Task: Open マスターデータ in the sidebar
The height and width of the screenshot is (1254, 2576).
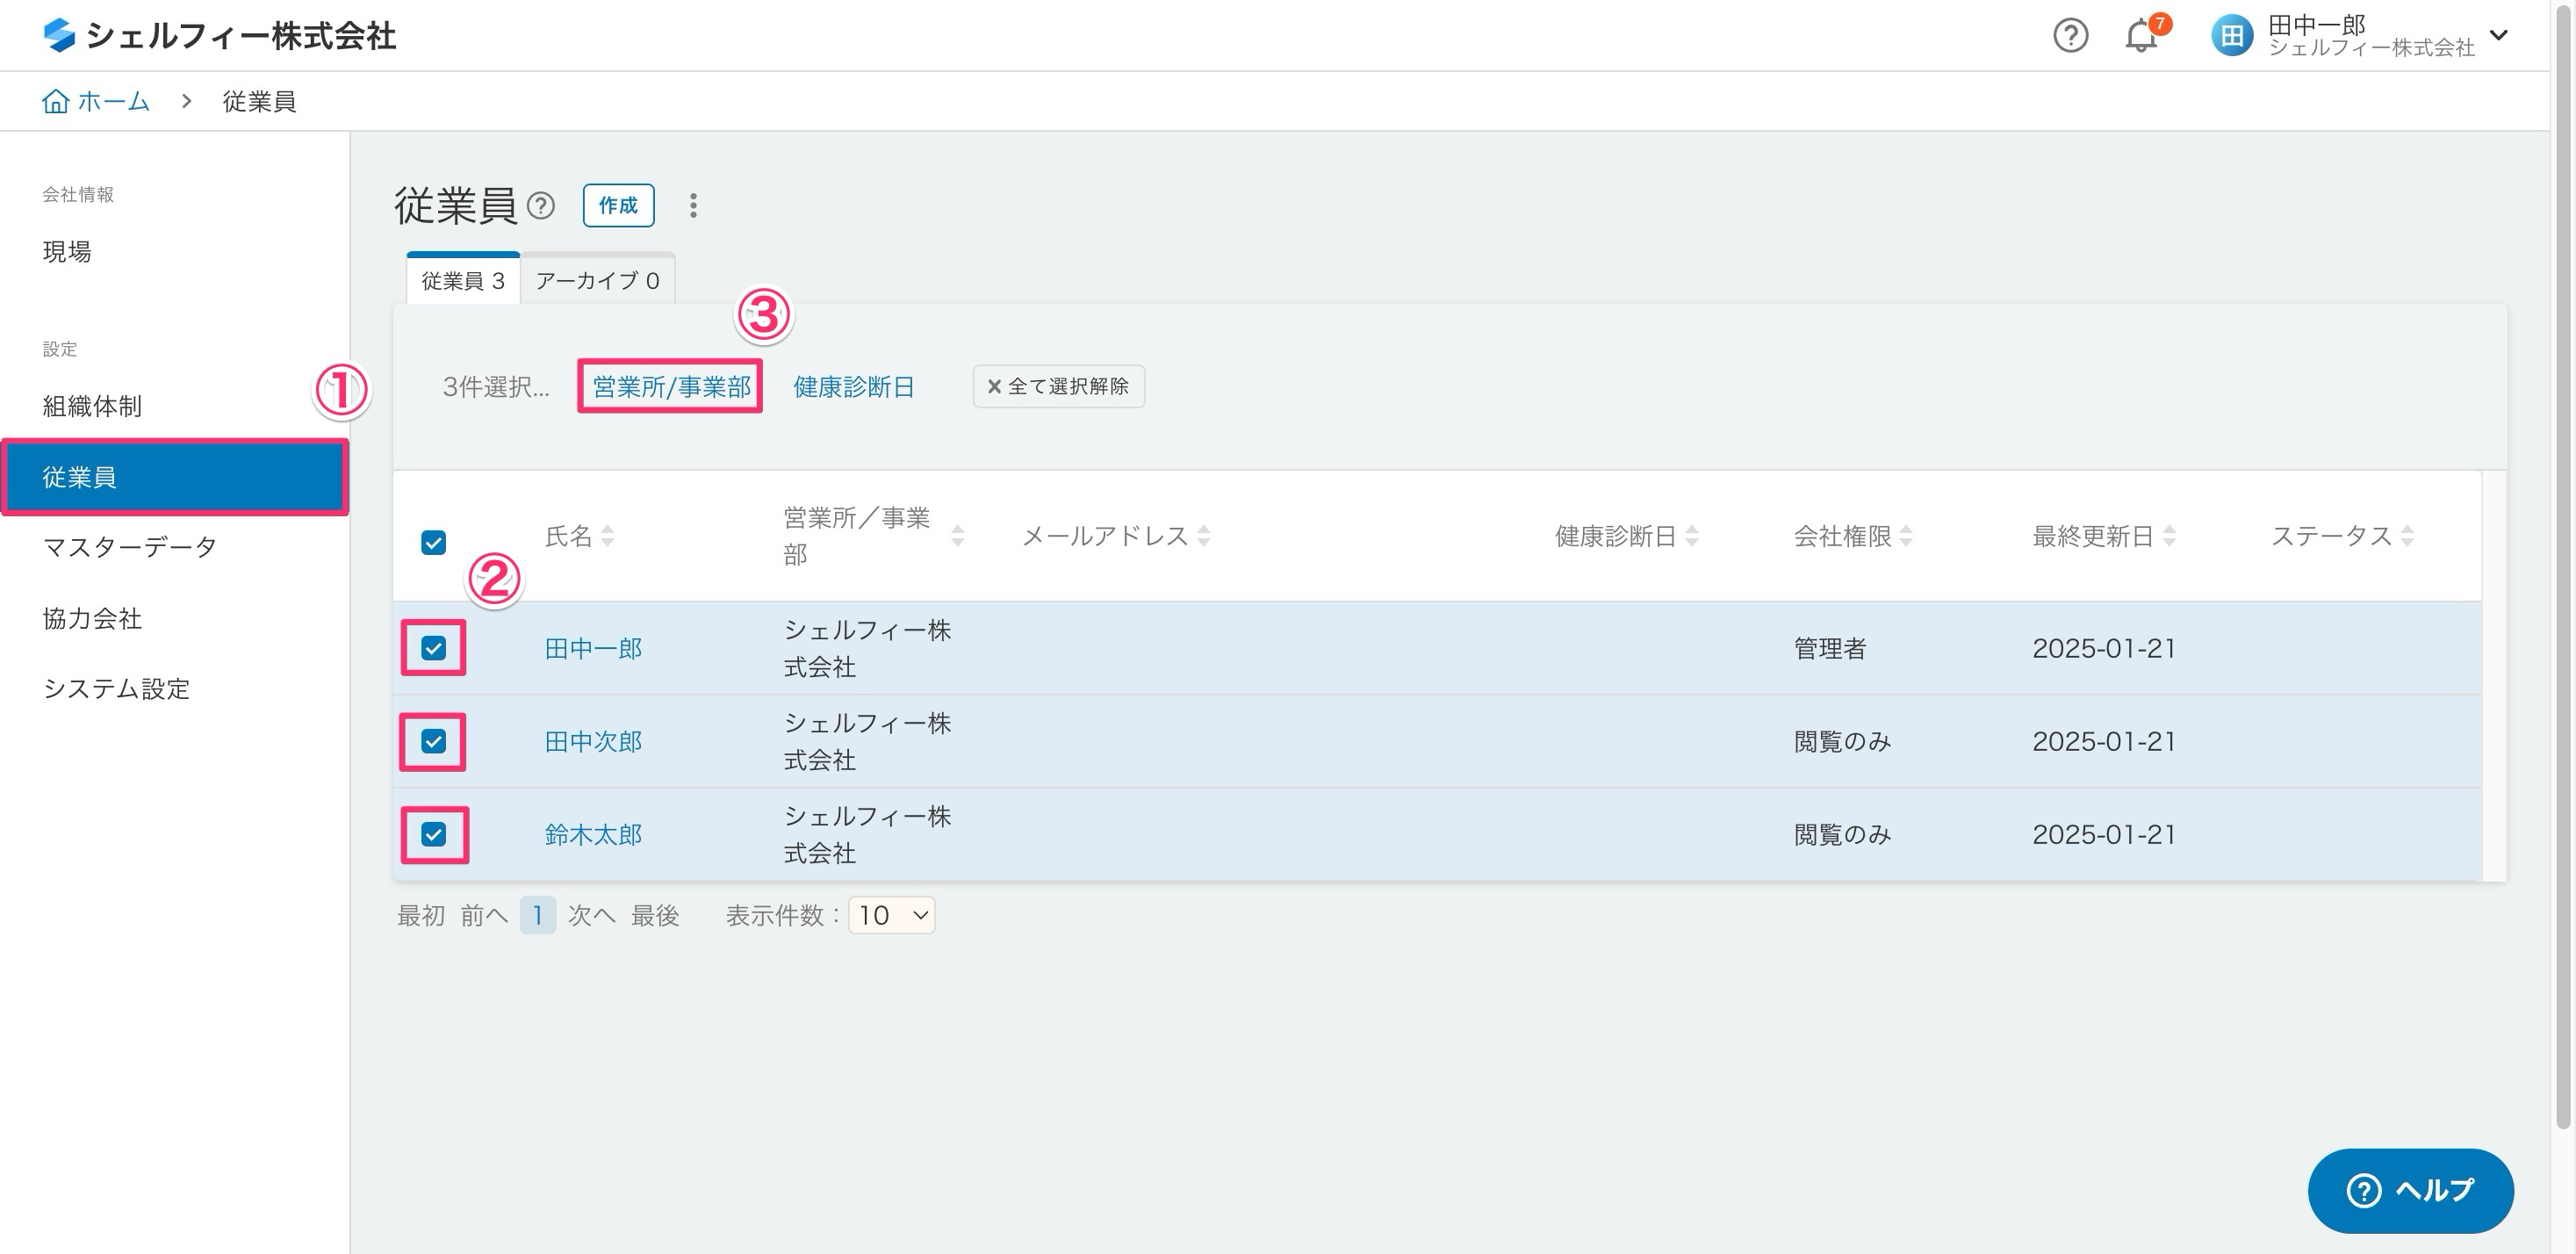Action: coord(130,547)
